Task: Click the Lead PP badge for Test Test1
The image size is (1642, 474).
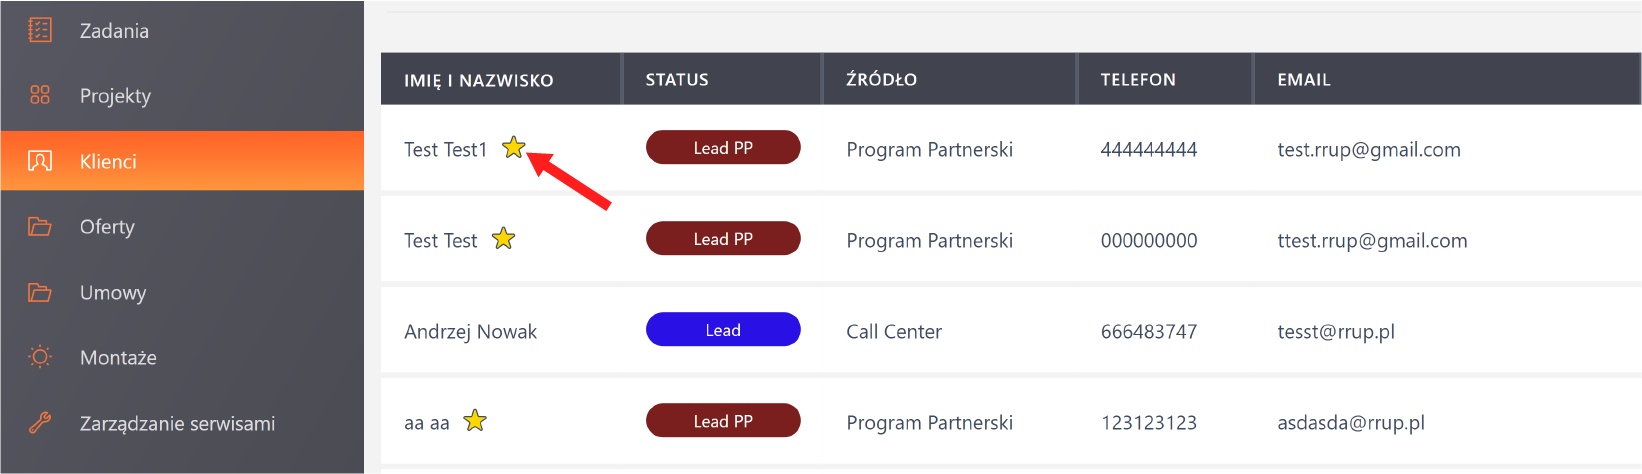Action: pyautogui.click(x=723, y=148)
